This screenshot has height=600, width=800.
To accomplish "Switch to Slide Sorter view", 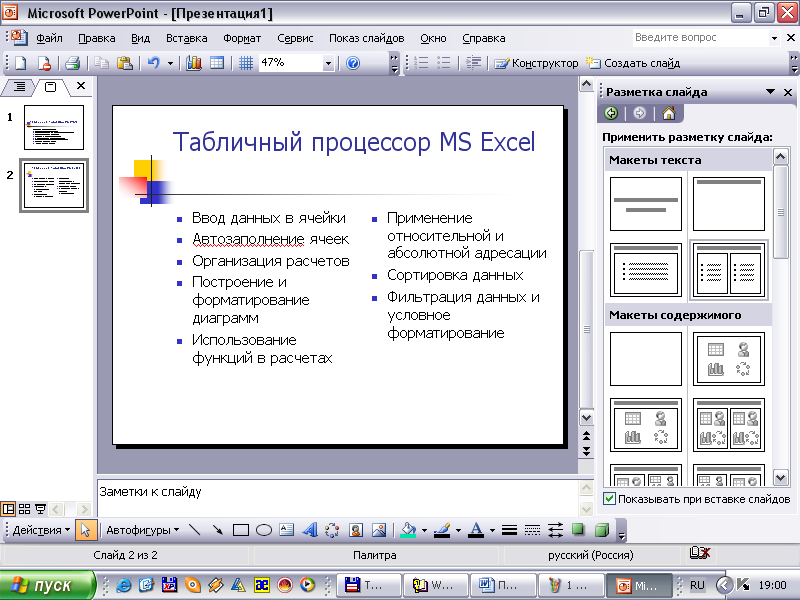I will pyautogui.click(x=24, y=509).
